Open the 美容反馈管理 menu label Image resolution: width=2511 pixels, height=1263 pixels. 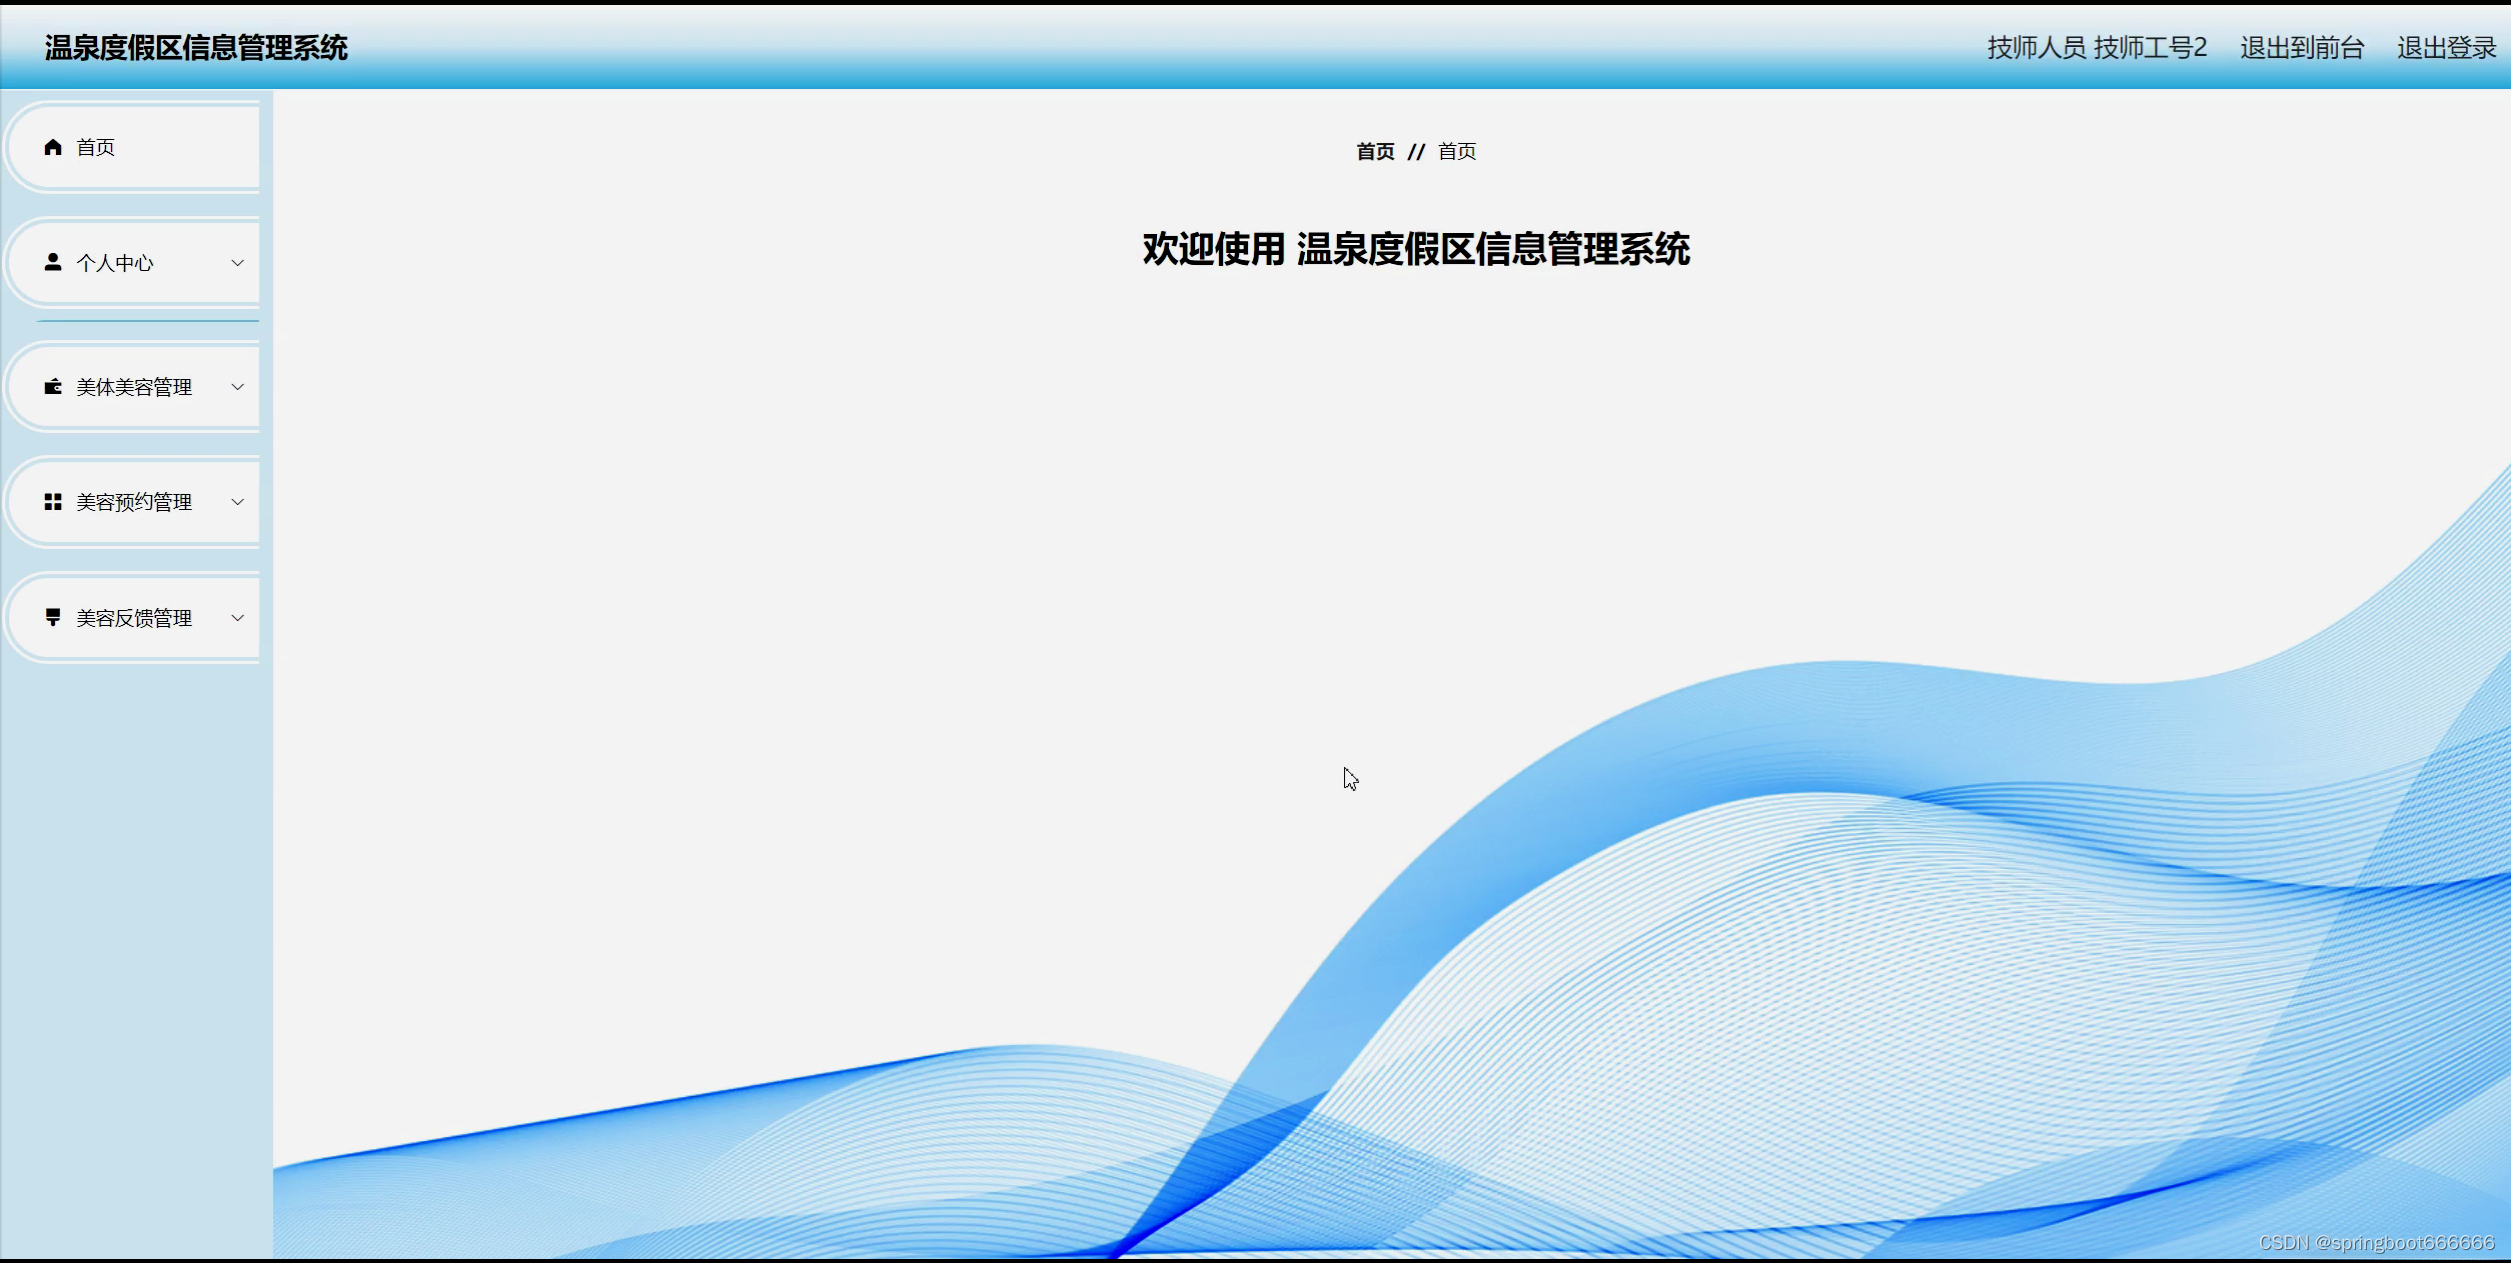pyautogui.click(x=134, y=618)
